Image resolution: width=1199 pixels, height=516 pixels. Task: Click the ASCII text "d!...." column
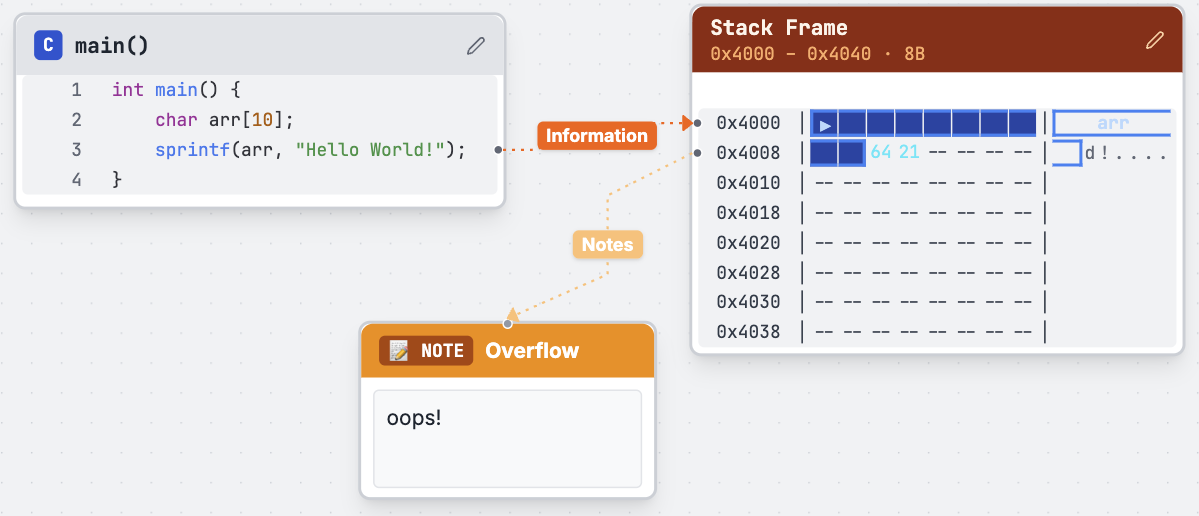[x=1125, y=154]
